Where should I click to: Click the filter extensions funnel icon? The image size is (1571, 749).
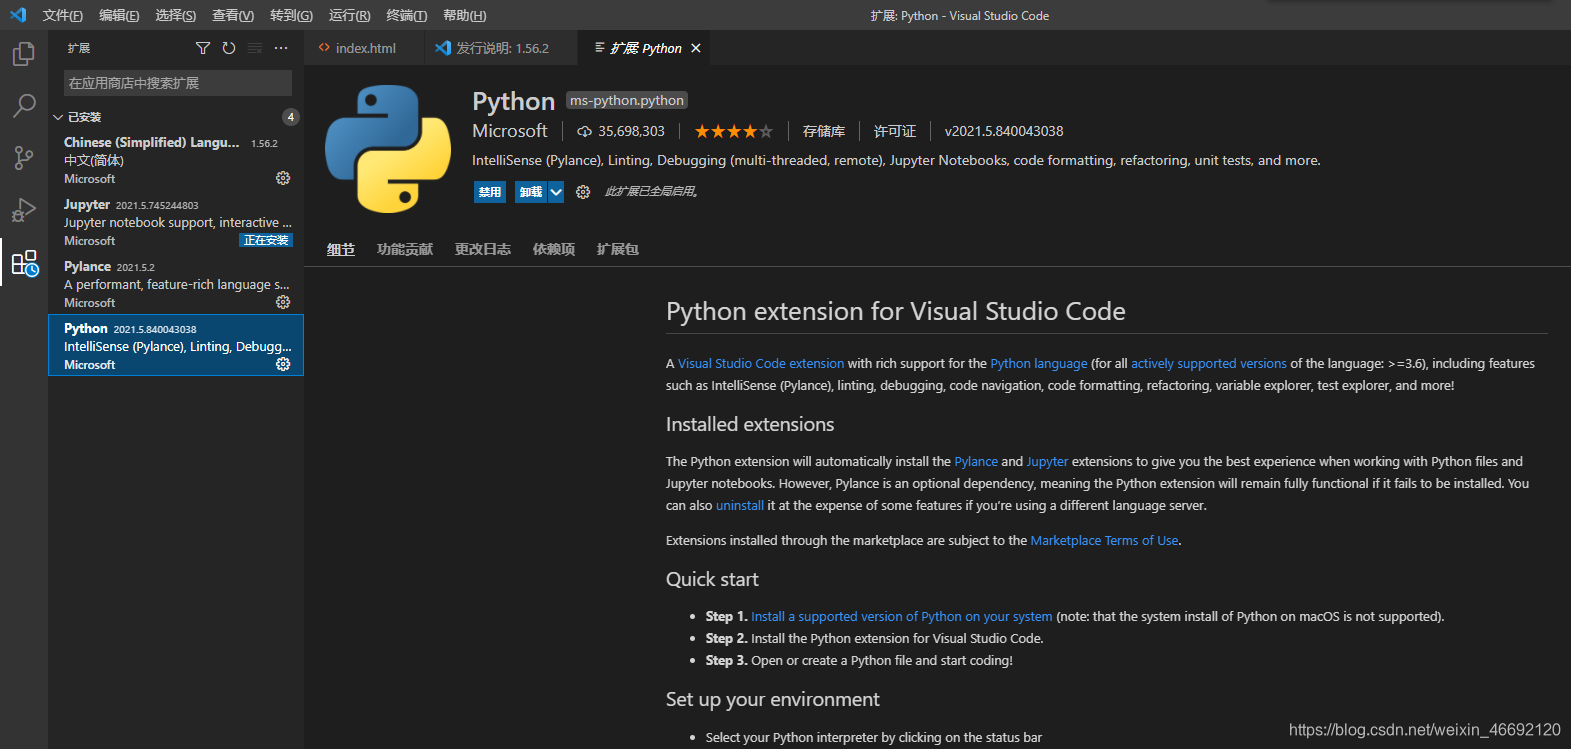pos(203,48)
